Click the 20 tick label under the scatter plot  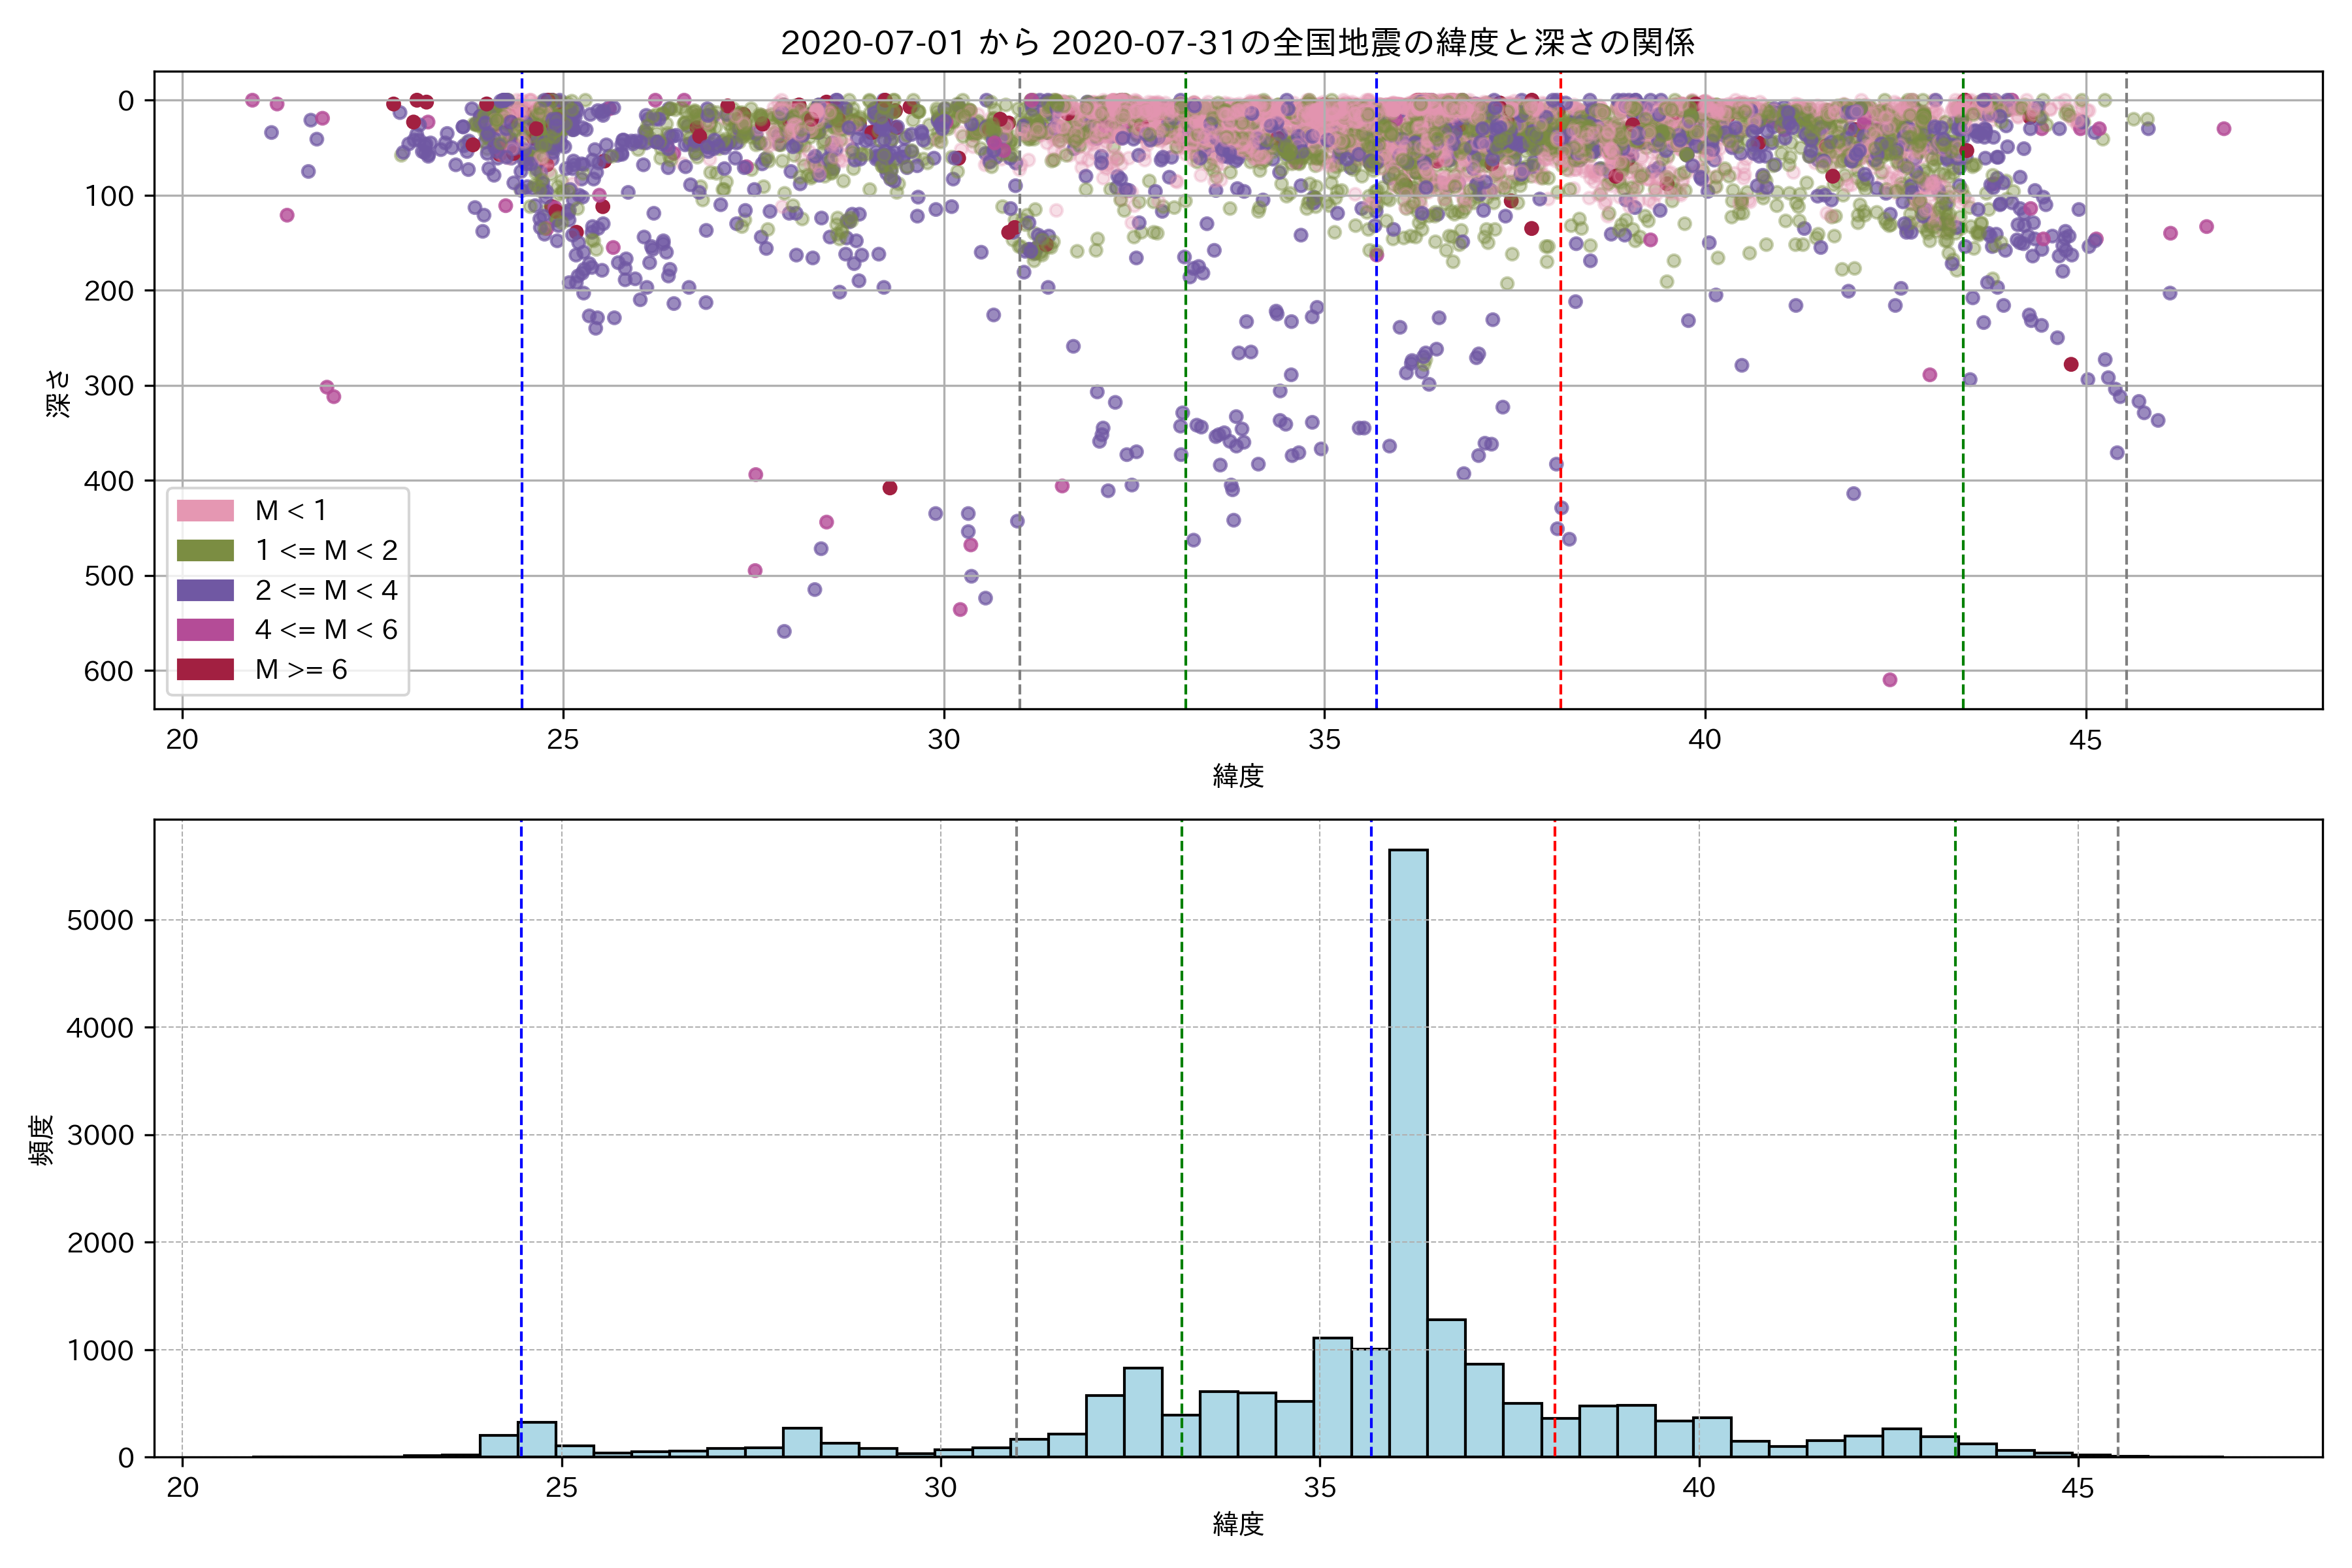pyautogui.click(x=182, y=740)
